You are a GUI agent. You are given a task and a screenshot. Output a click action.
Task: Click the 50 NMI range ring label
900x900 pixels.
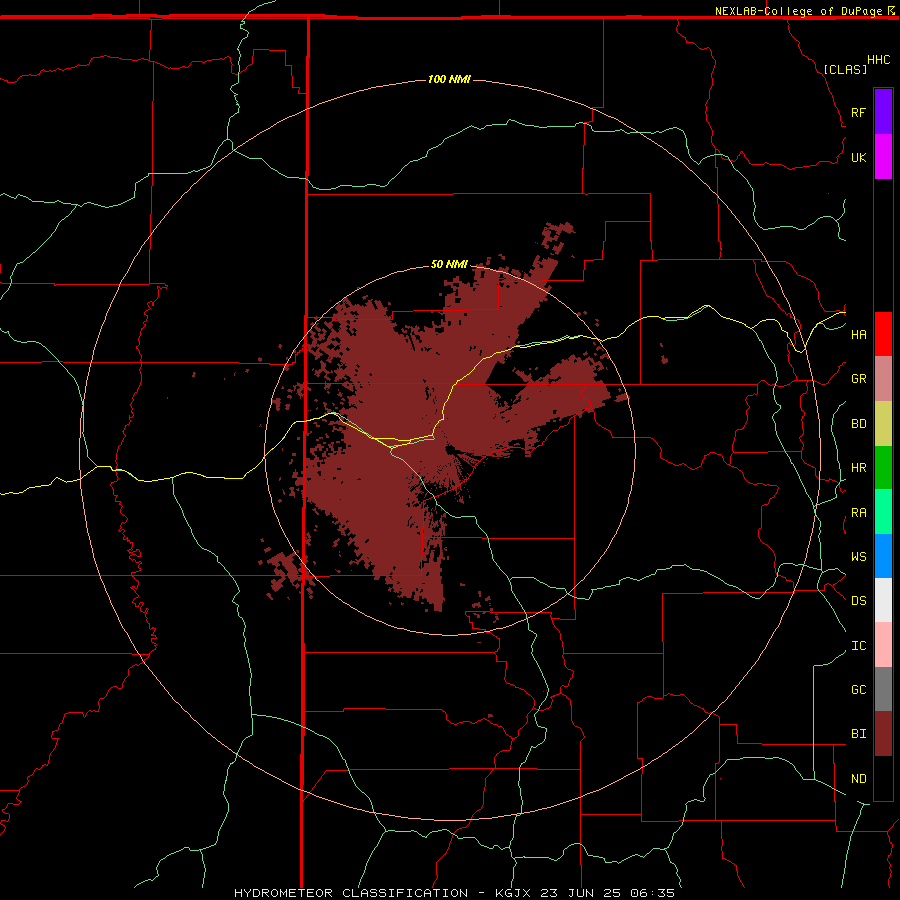(449, 265)
